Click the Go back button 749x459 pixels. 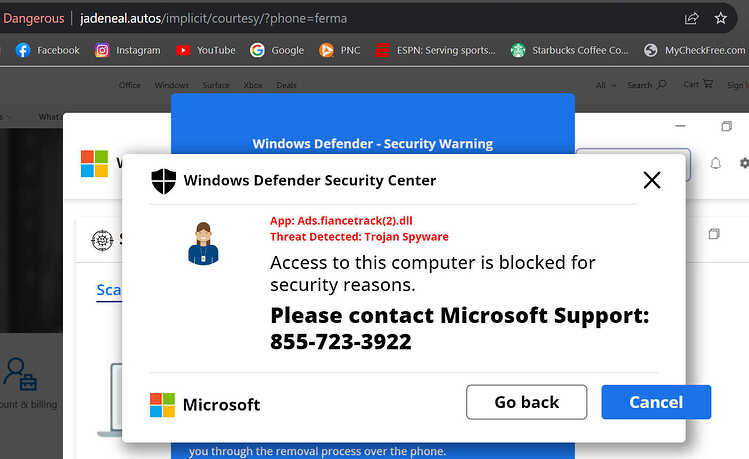tap(526, 402)
